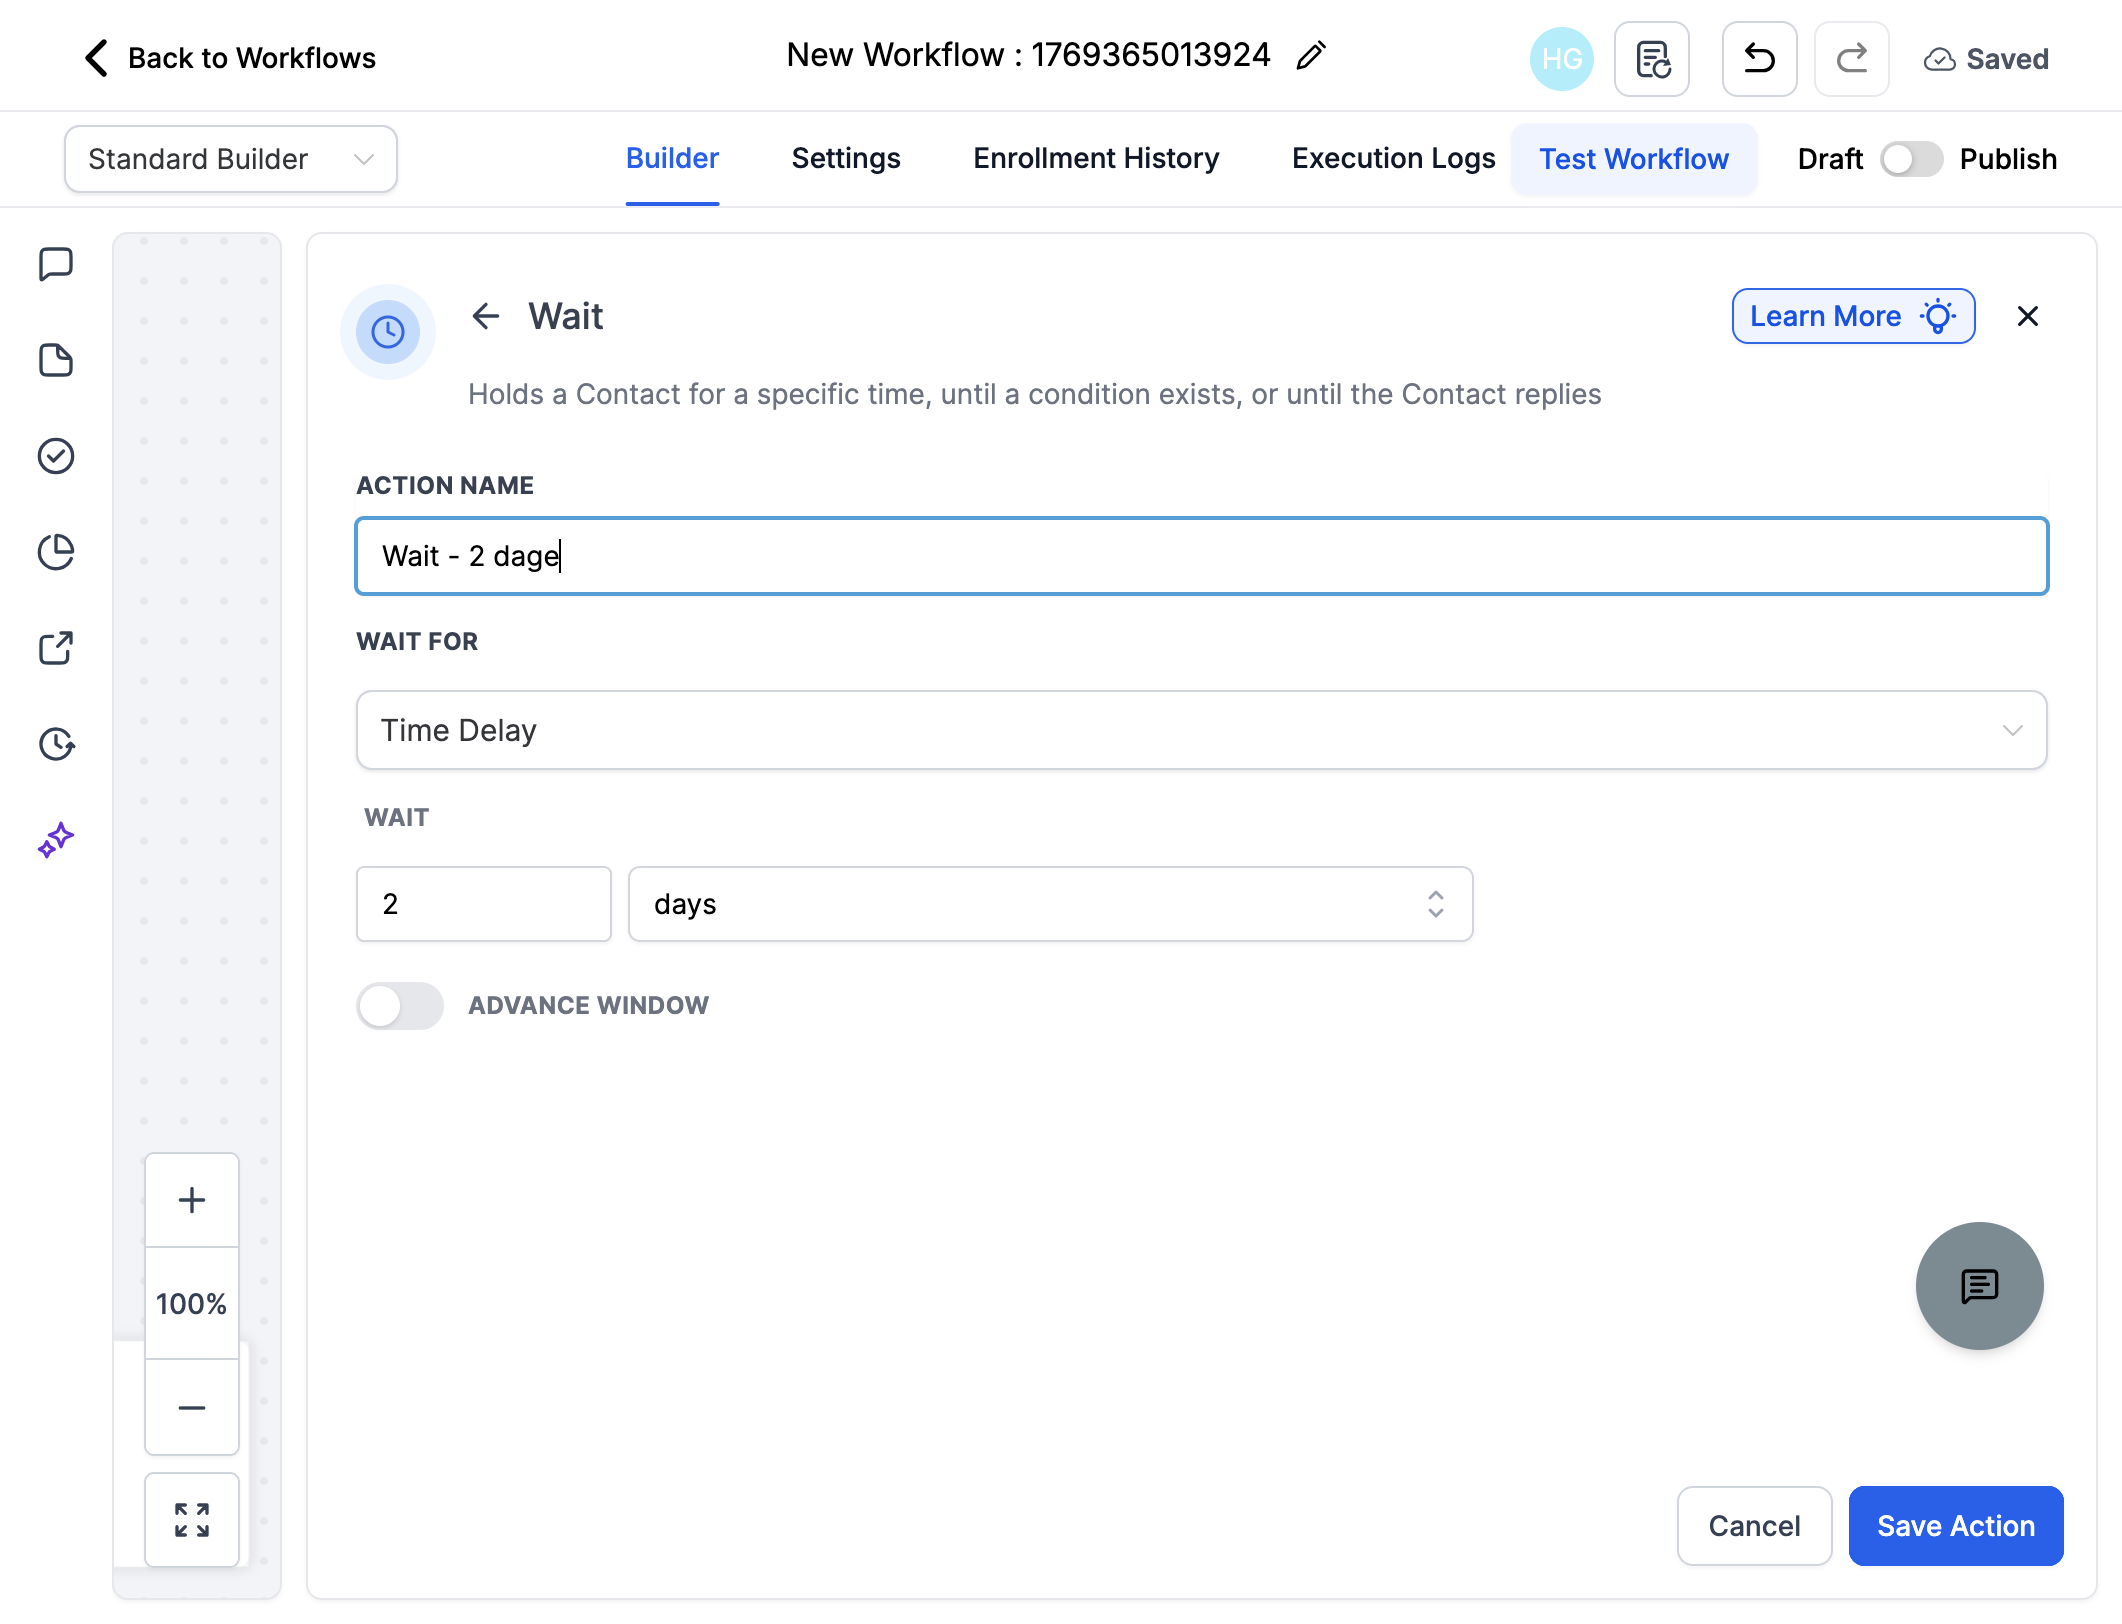
Task: Expand the Time Delay wait-for dropdown
Action: [x=1202, y=730]
